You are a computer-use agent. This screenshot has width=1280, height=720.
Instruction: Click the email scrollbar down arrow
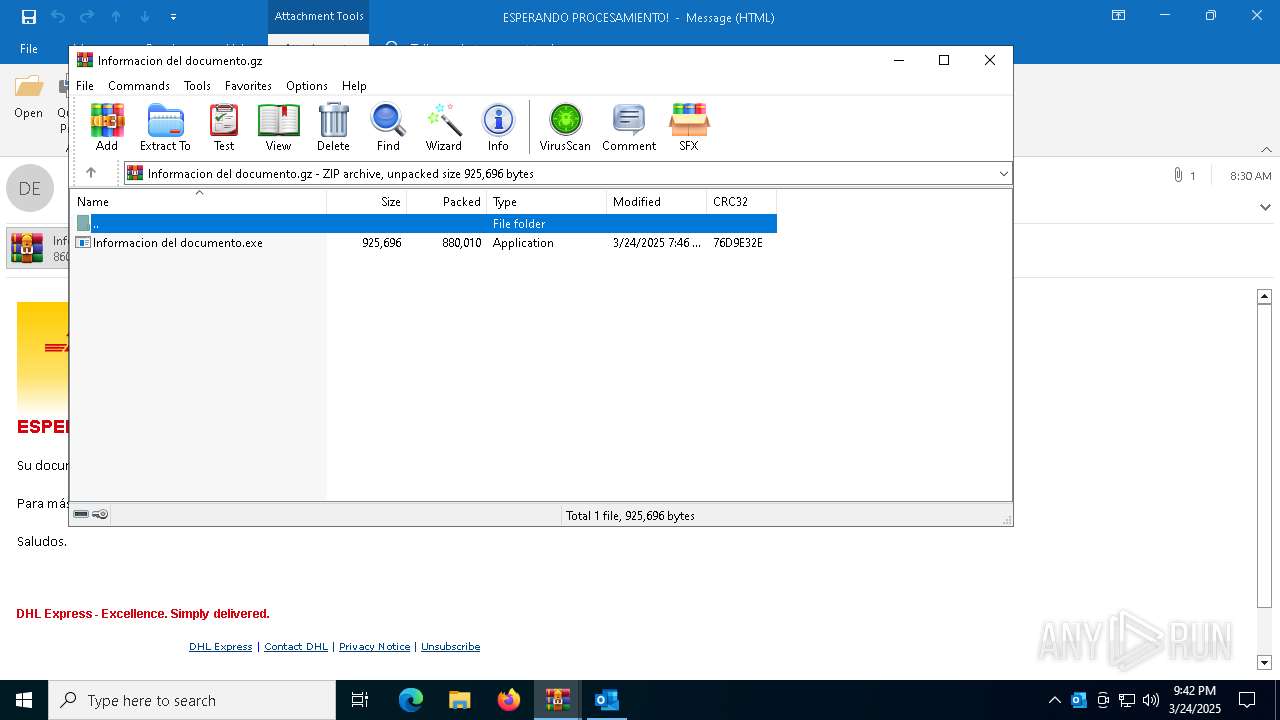[x=1264, y=662]
